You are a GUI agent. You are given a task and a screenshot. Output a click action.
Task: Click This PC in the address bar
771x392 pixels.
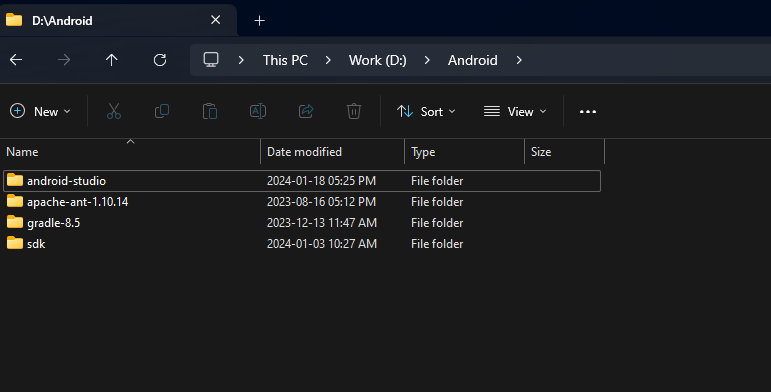(285, 60)
